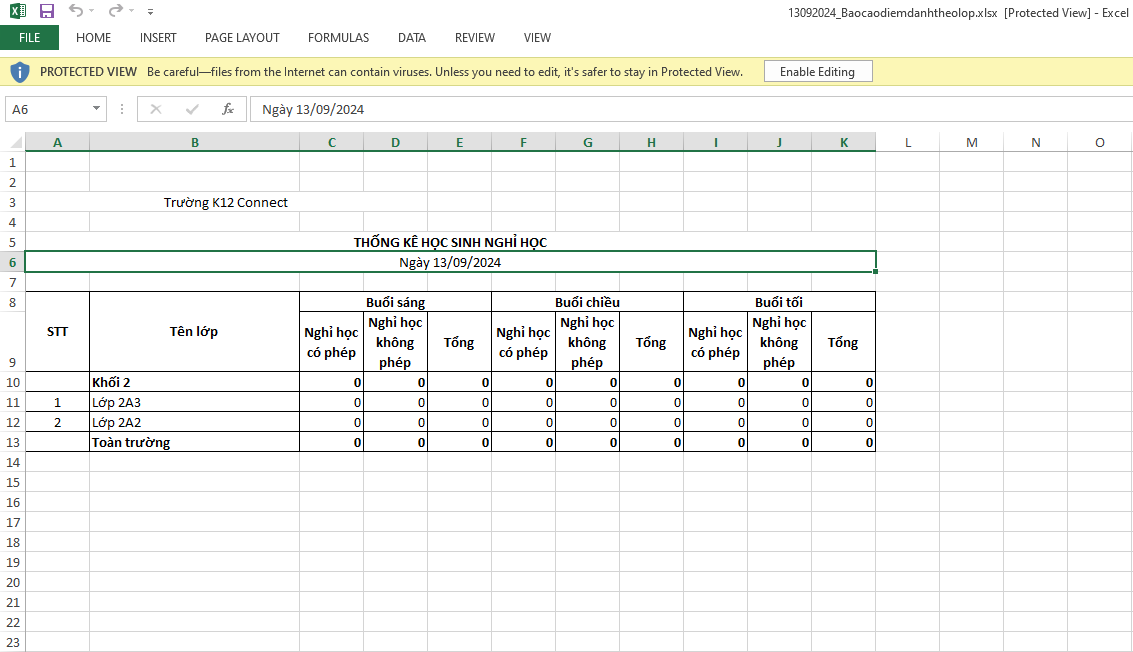
Task: Expand the Customize Quick Access Toolbar menu
Action: coord(150,12)
